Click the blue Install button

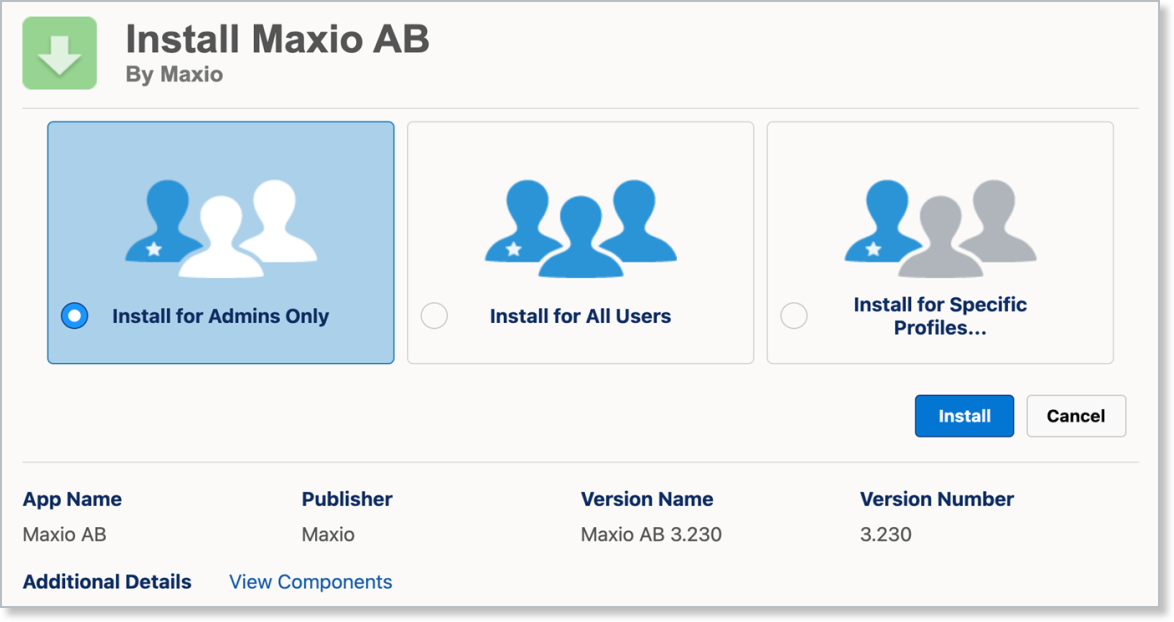click(964, 416)
